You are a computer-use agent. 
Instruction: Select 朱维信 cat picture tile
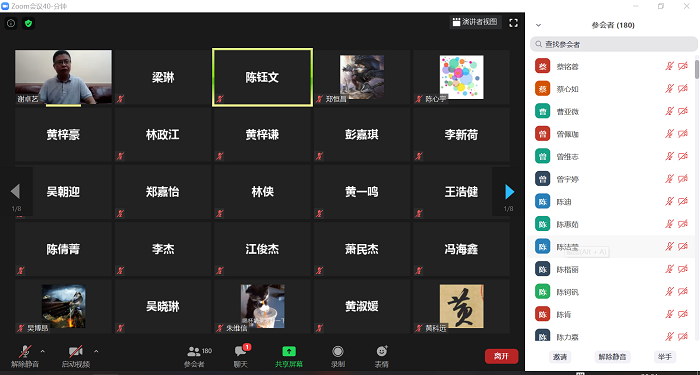[x=262, y=306]
